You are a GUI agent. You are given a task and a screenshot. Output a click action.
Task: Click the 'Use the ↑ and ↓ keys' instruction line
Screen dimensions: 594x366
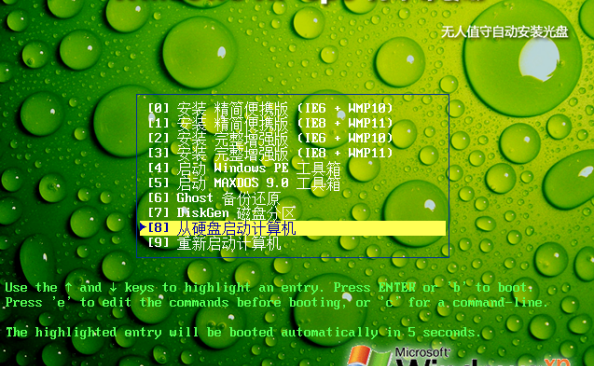coord(269,288)
